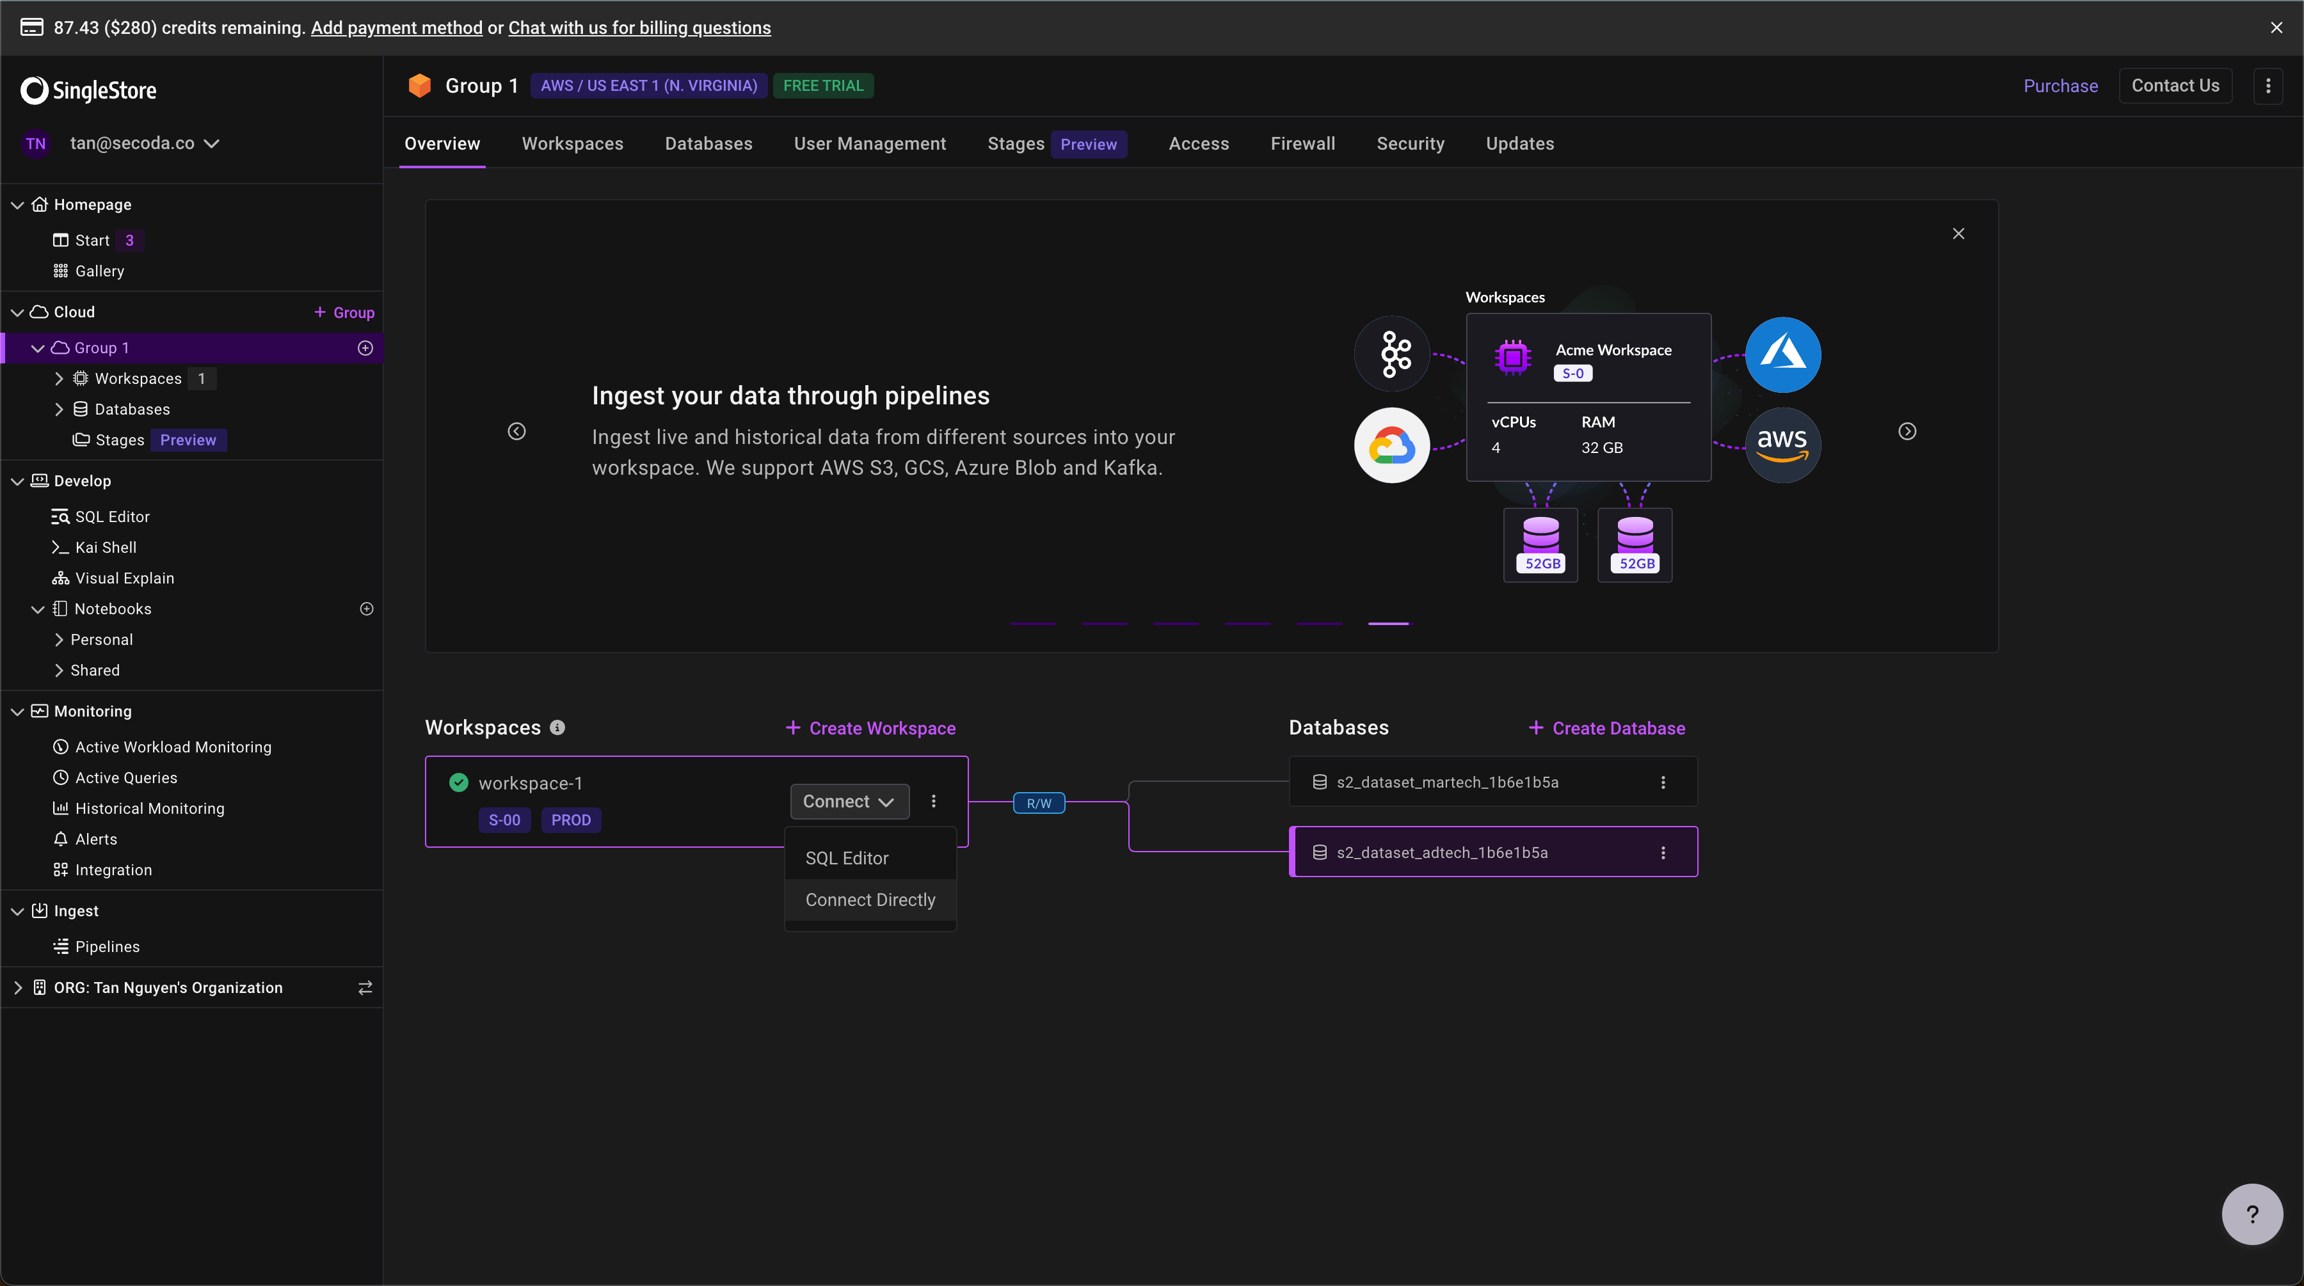Toggle the Connect dropdown button
Screen dimensions: 2304x1286
pyautogui.click(x=849, y=802)
